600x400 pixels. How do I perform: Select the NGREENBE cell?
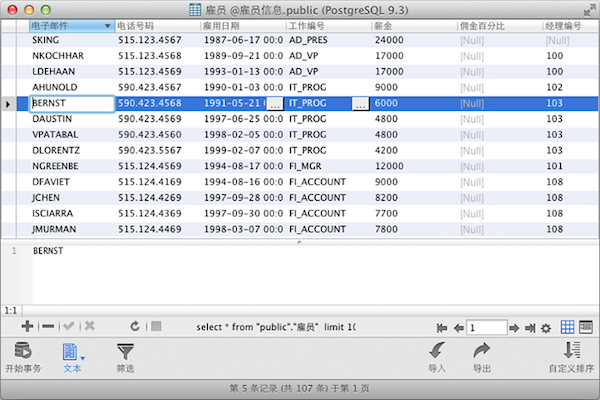click(x=72, y=166)
